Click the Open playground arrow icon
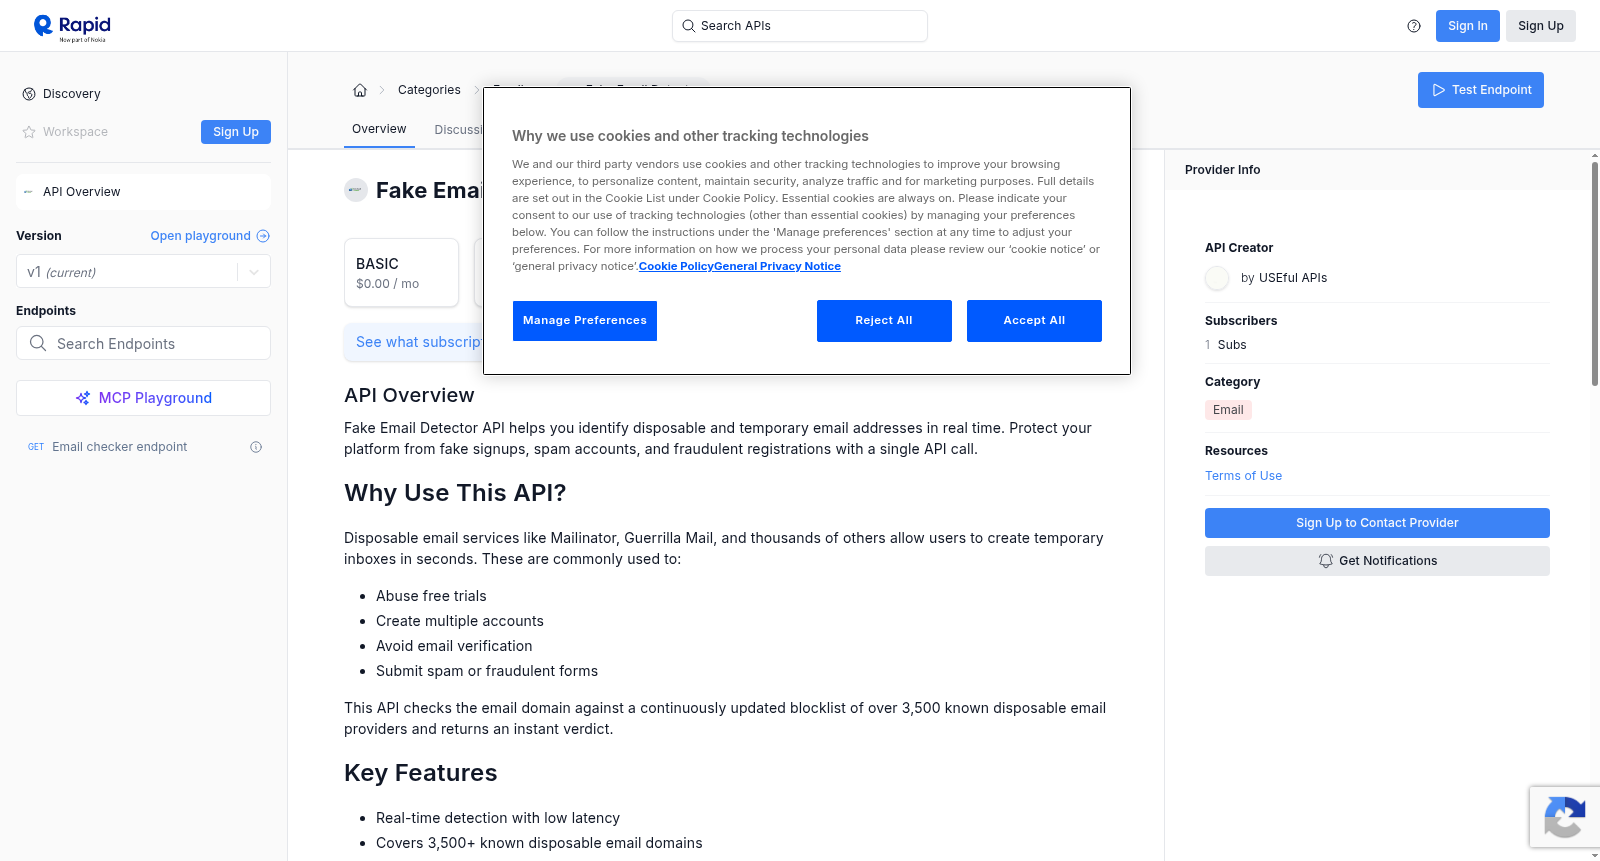 263,236
